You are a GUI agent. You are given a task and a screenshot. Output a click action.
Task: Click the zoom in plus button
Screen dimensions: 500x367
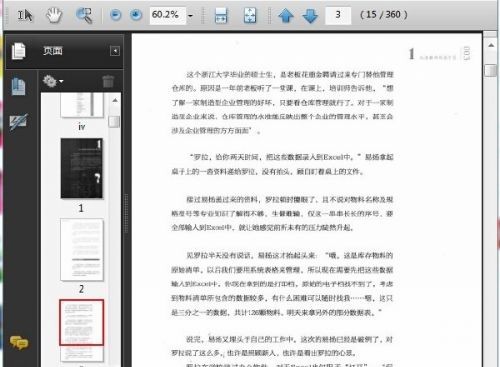click(x=136, y=15)
